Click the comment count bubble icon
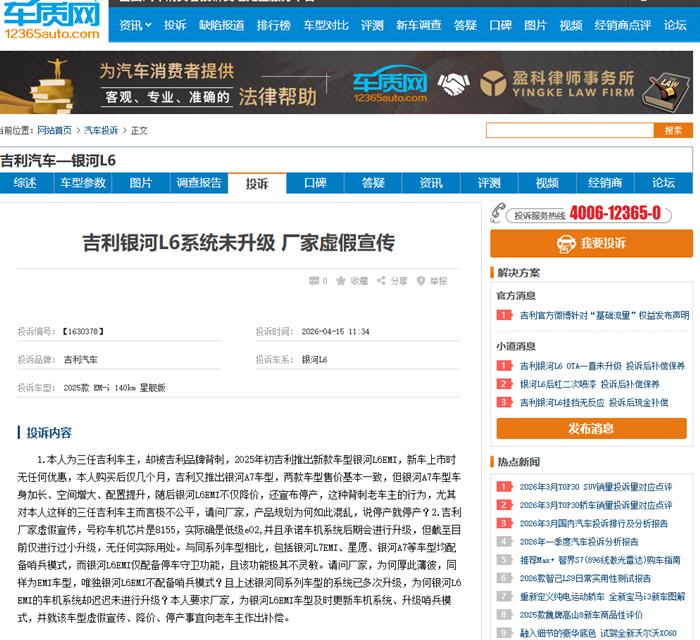Image resolution: width=700 pixels, height=640 pixels. point(313,281)
